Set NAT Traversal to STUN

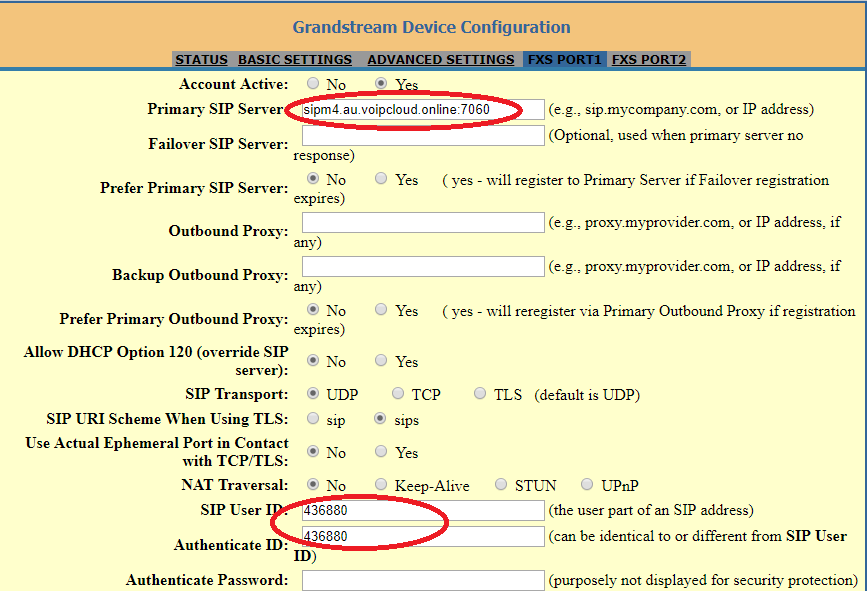point(501,485)
